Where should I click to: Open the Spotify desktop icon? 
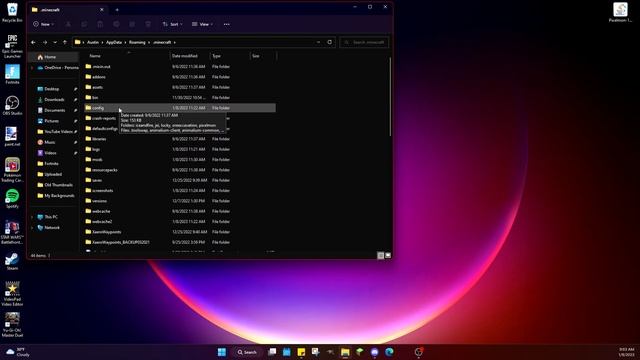coord(12,199)
